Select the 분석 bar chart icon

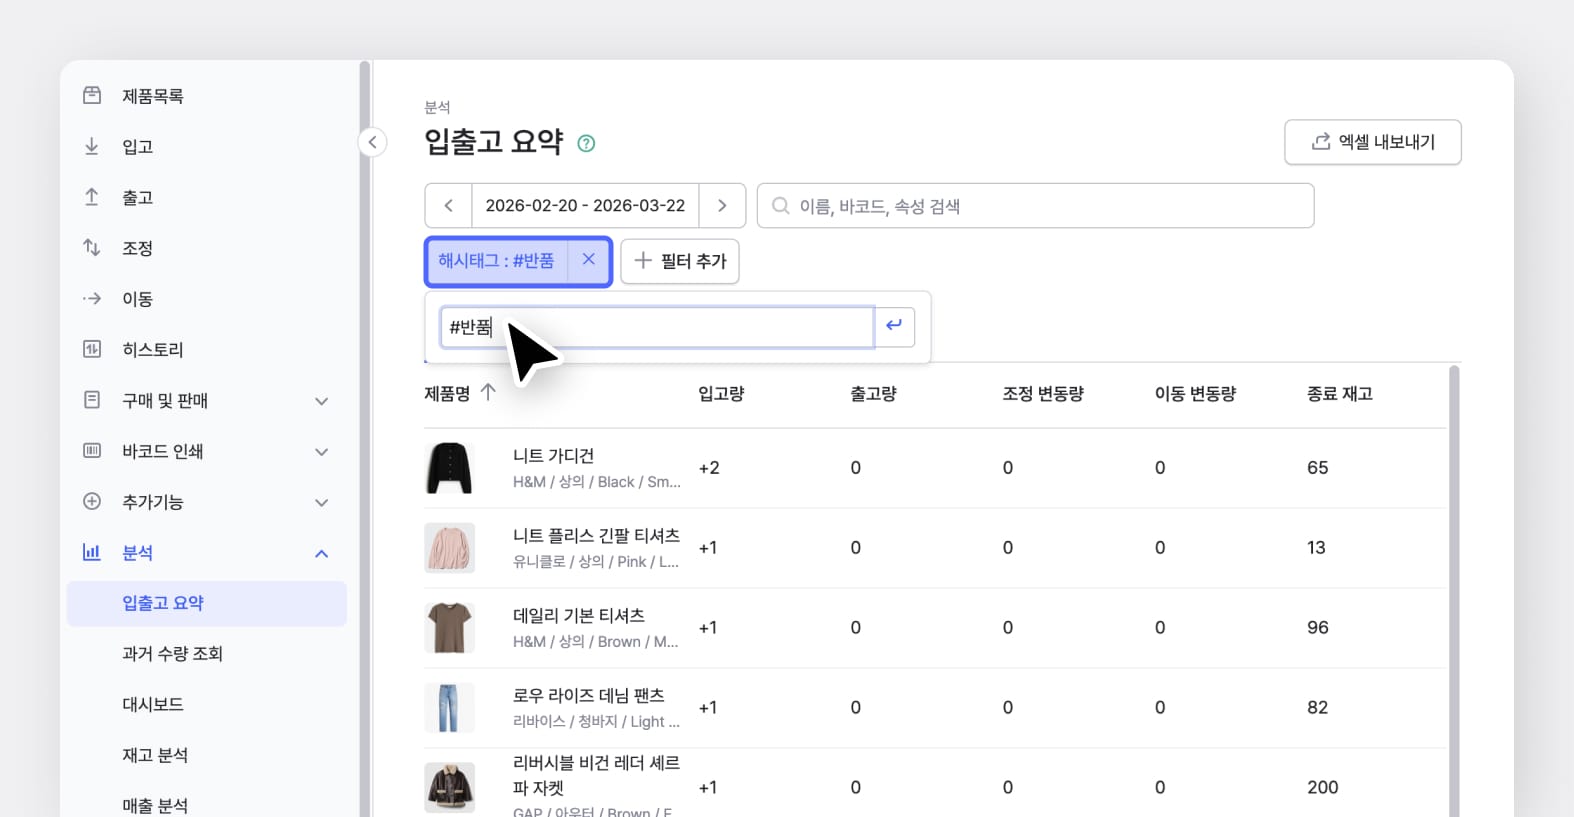[92, 552]
